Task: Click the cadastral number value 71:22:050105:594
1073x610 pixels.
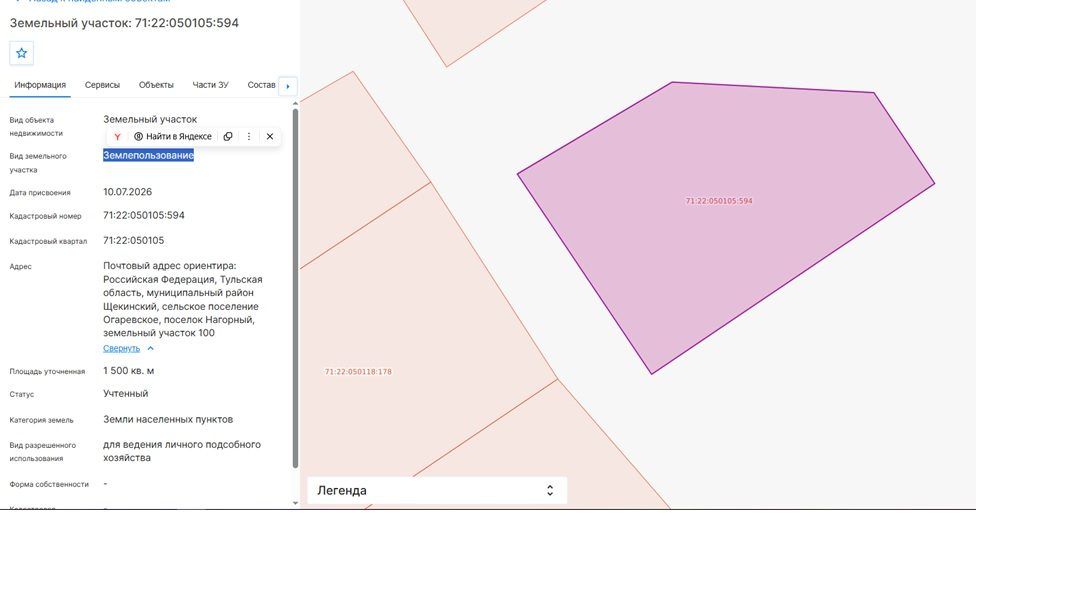Action: pyautogui.click(x=144, y=215)
